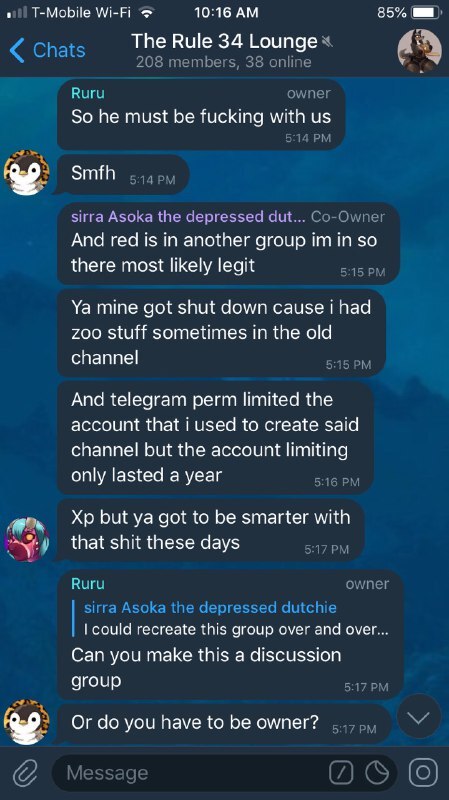Tap the muted speaker icon by title

click(x=327, y=42)
